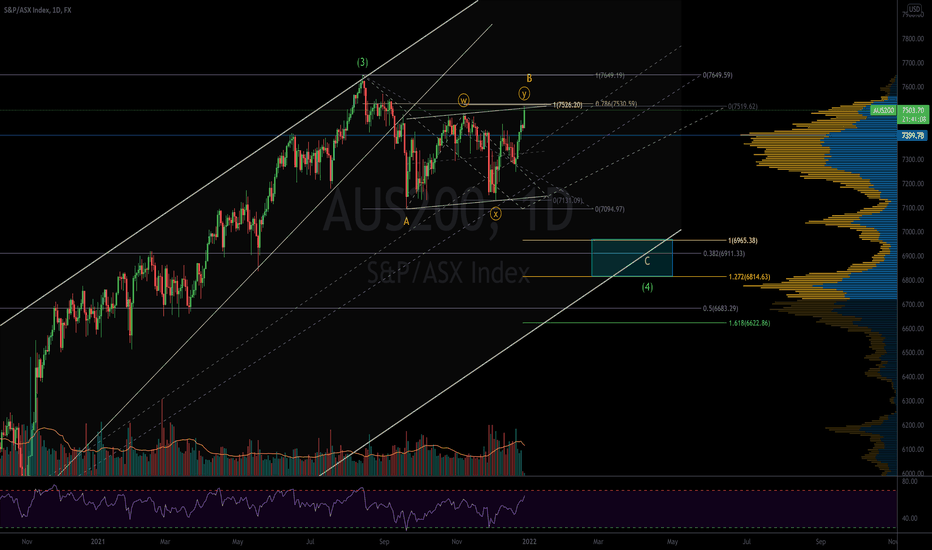932x550 pixels.
Task: Select the C label in teal box
Action: (647, 261)
